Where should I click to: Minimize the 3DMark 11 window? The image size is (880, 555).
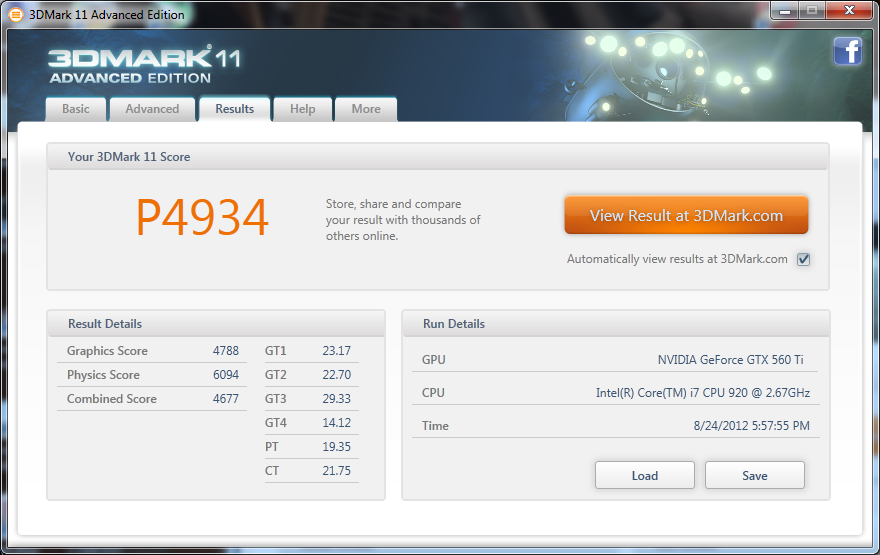coord(785,11)
